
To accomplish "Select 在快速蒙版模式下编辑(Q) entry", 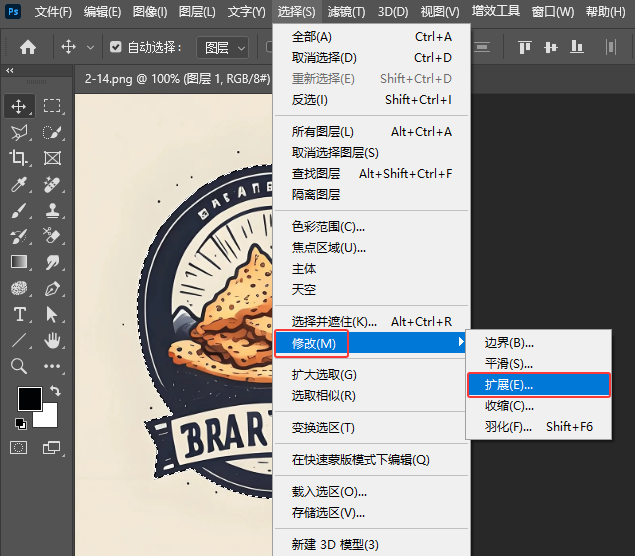I will (372, 460).
